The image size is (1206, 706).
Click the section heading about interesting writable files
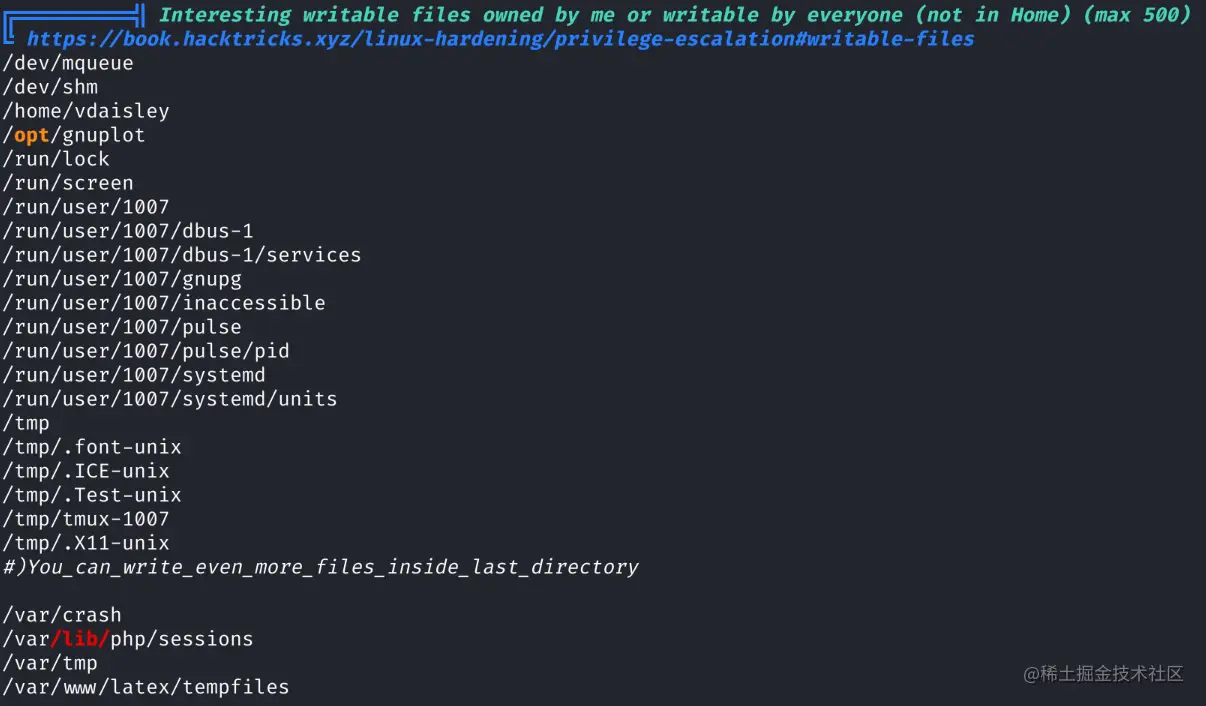point(675,15)
